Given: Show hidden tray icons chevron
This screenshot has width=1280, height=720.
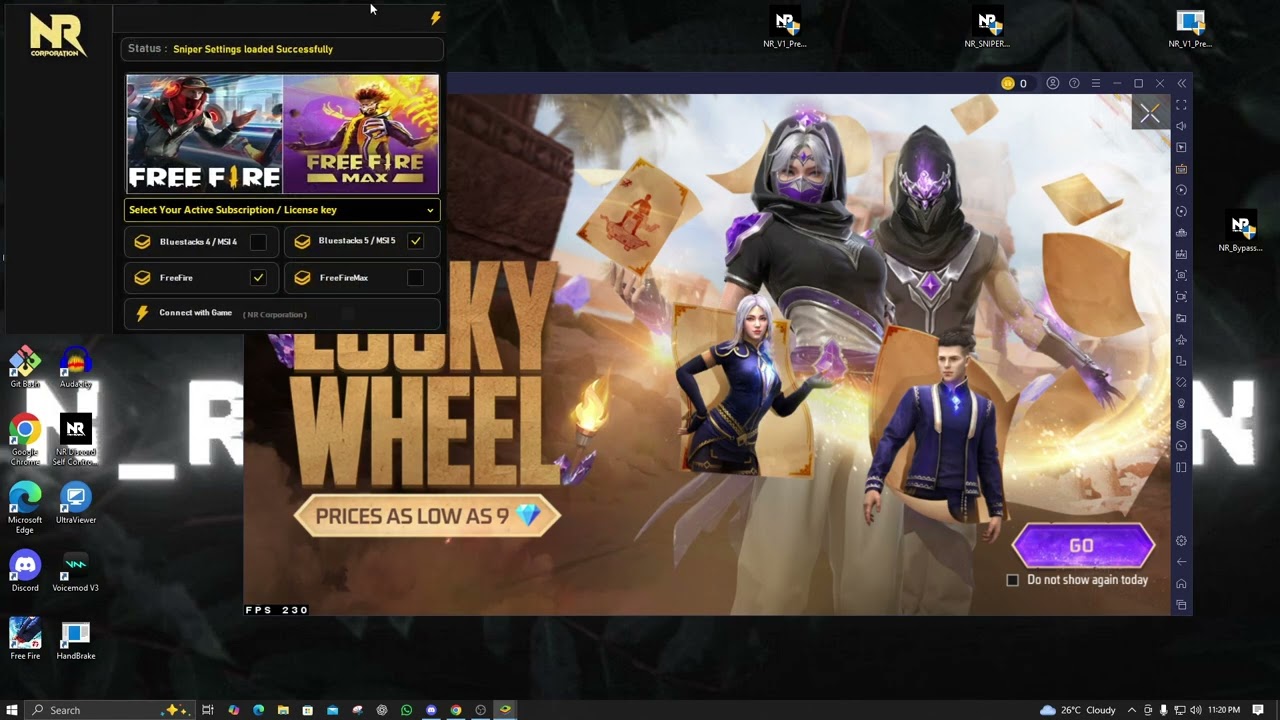Looking at the screenshot, I should tap(1132, 710).
